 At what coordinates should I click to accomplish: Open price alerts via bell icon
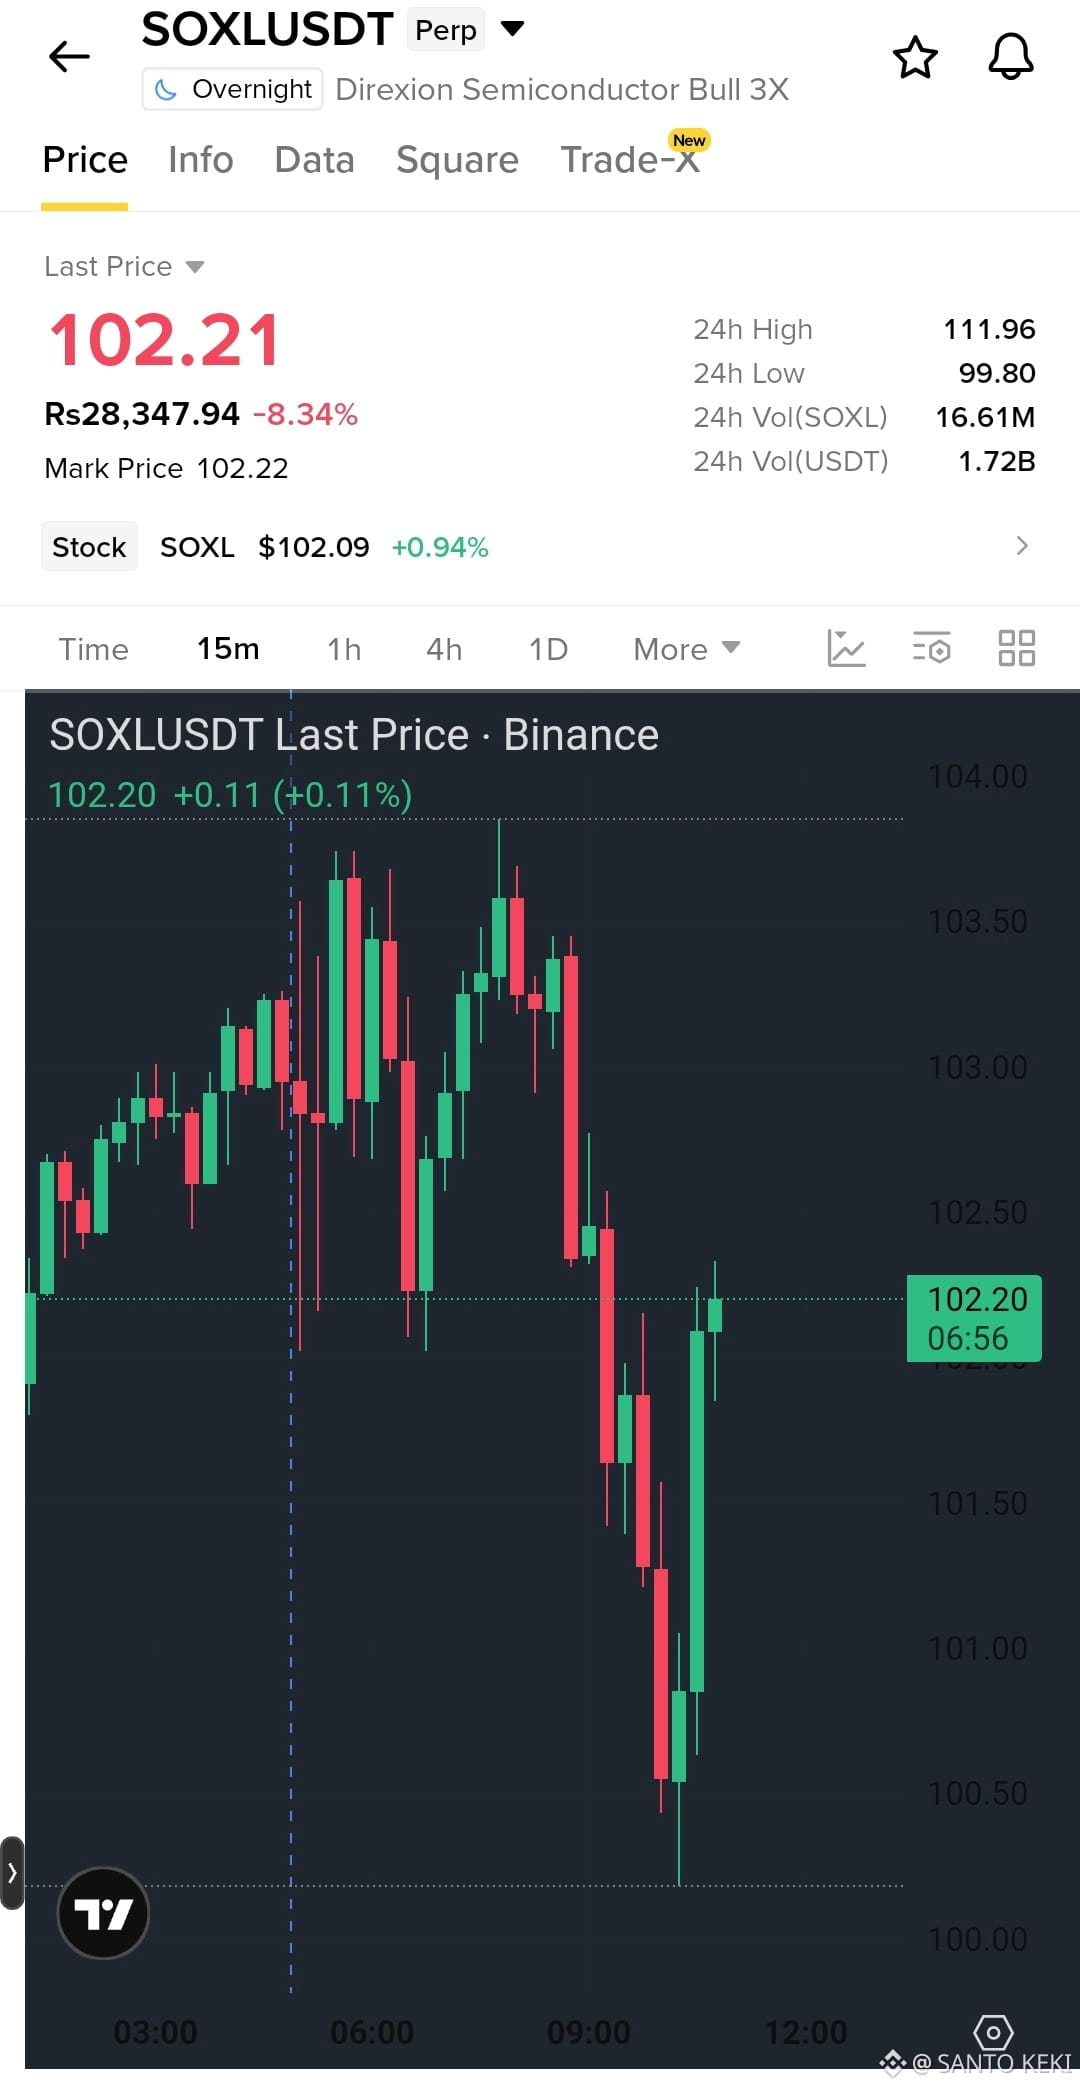1010,57
